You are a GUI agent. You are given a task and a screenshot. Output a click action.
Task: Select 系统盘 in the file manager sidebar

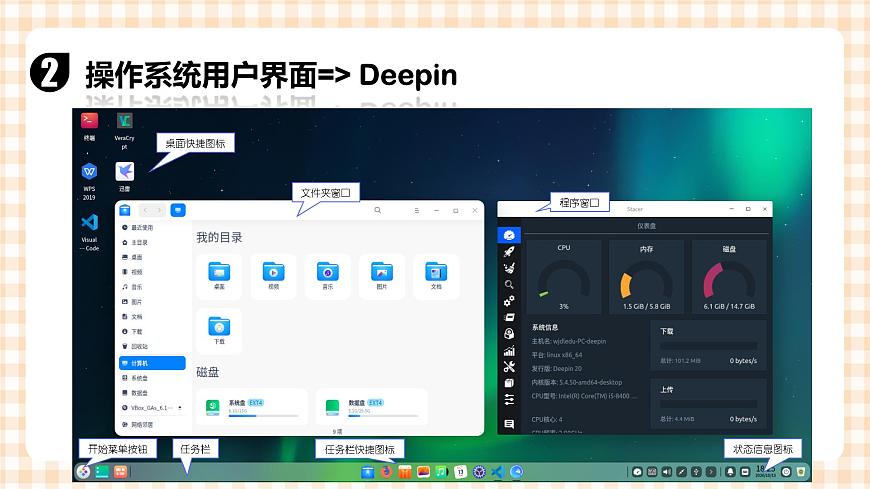tap(153, 378)
